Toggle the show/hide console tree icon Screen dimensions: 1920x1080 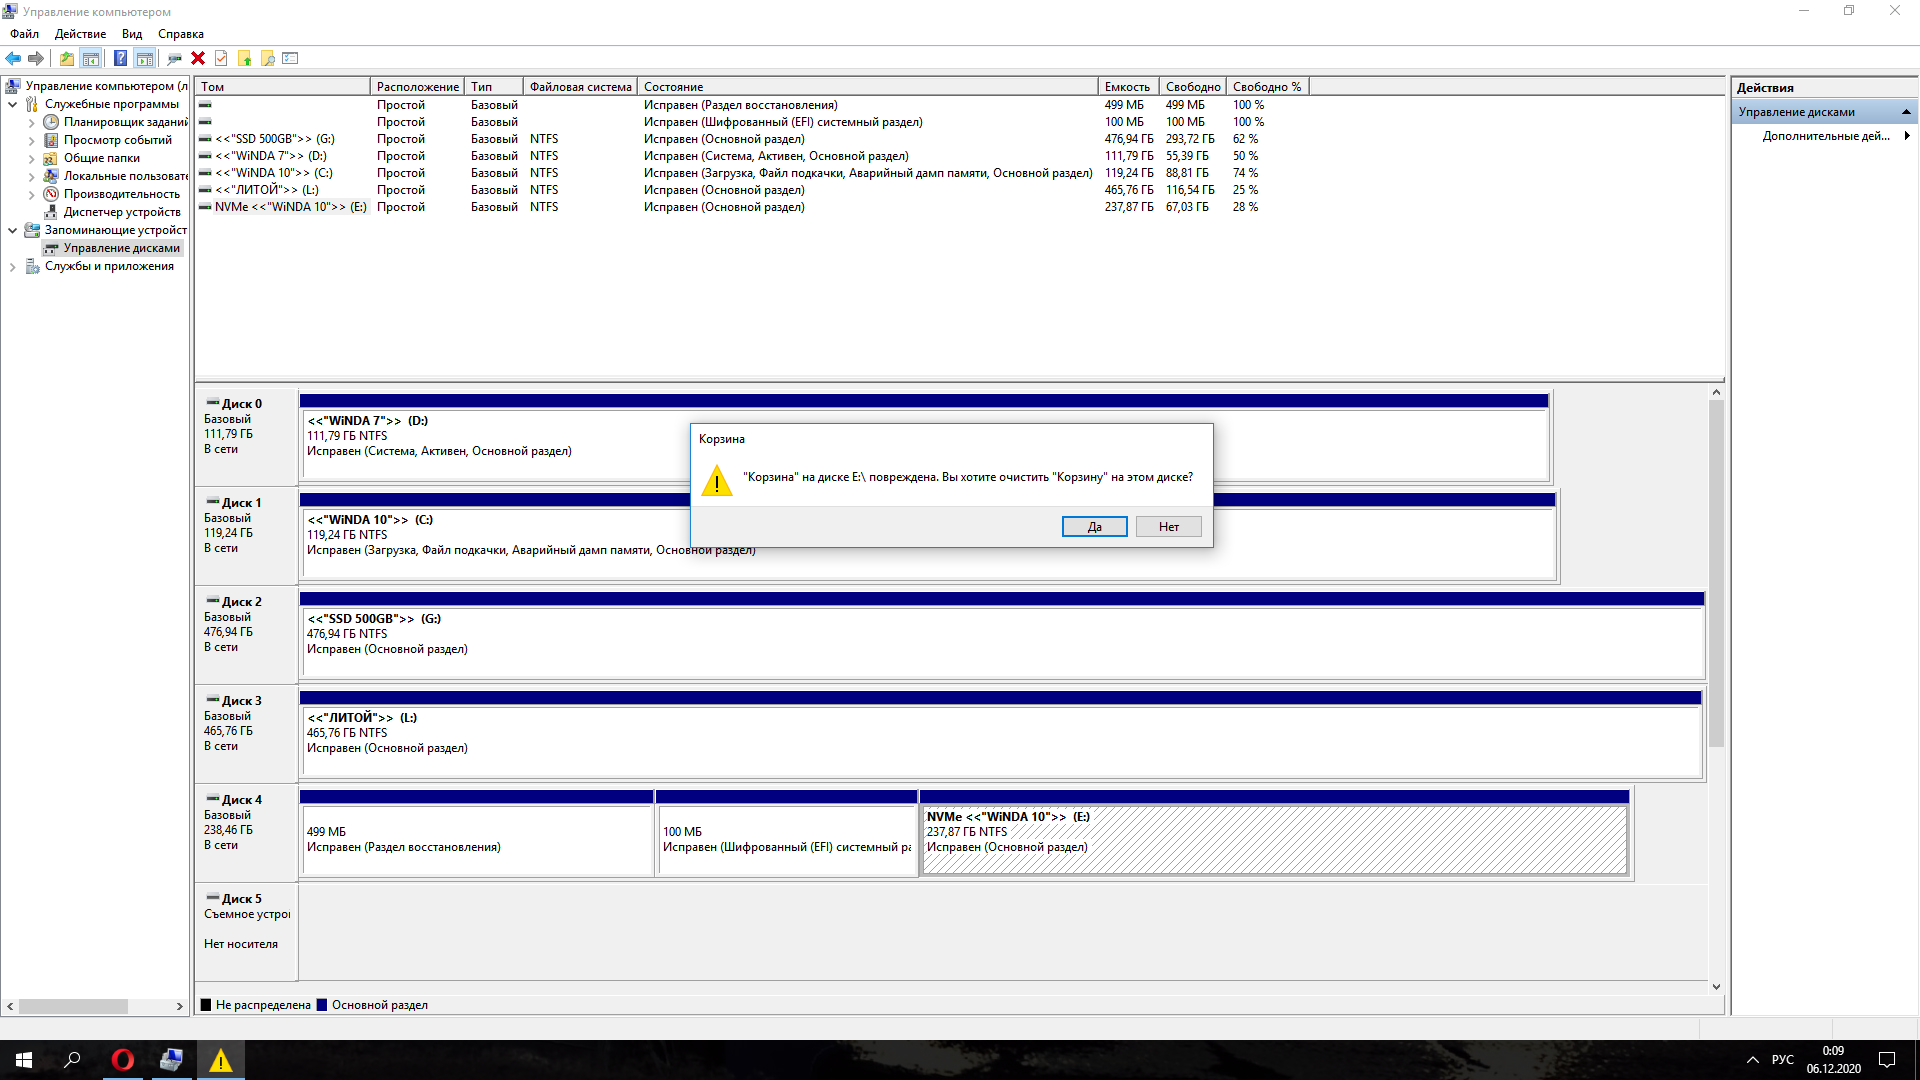click(90, 58)
